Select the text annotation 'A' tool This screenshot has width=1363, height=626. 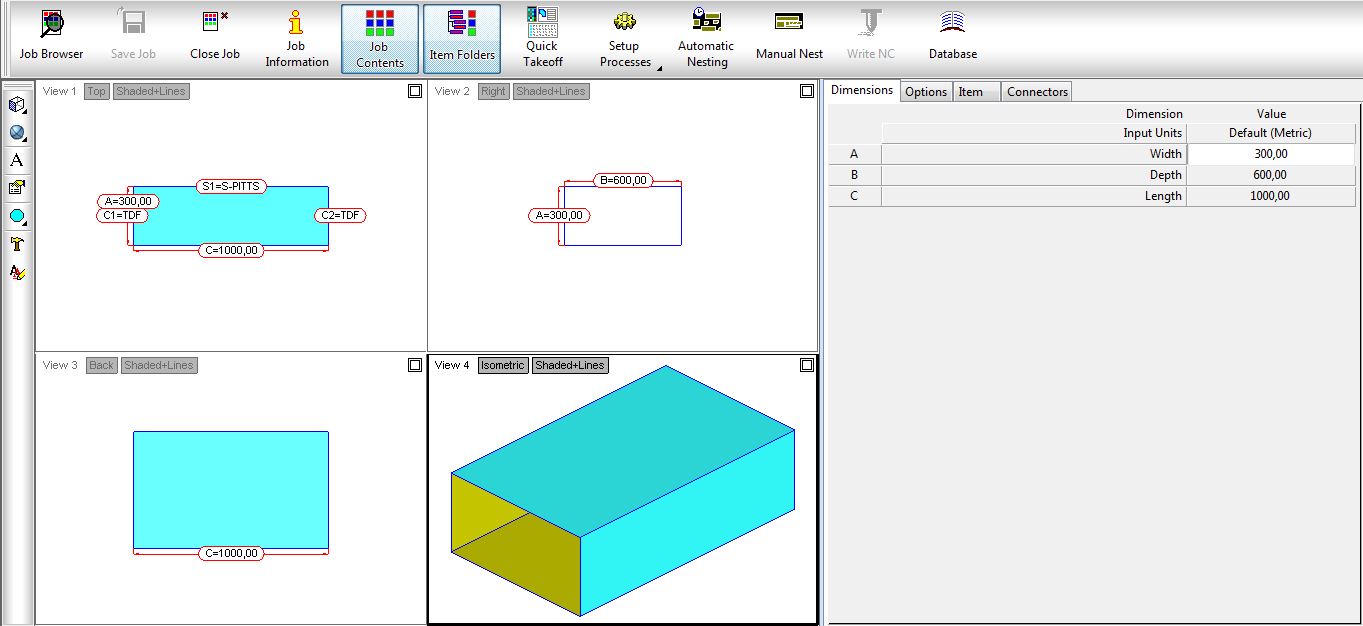tap(17, 160)
